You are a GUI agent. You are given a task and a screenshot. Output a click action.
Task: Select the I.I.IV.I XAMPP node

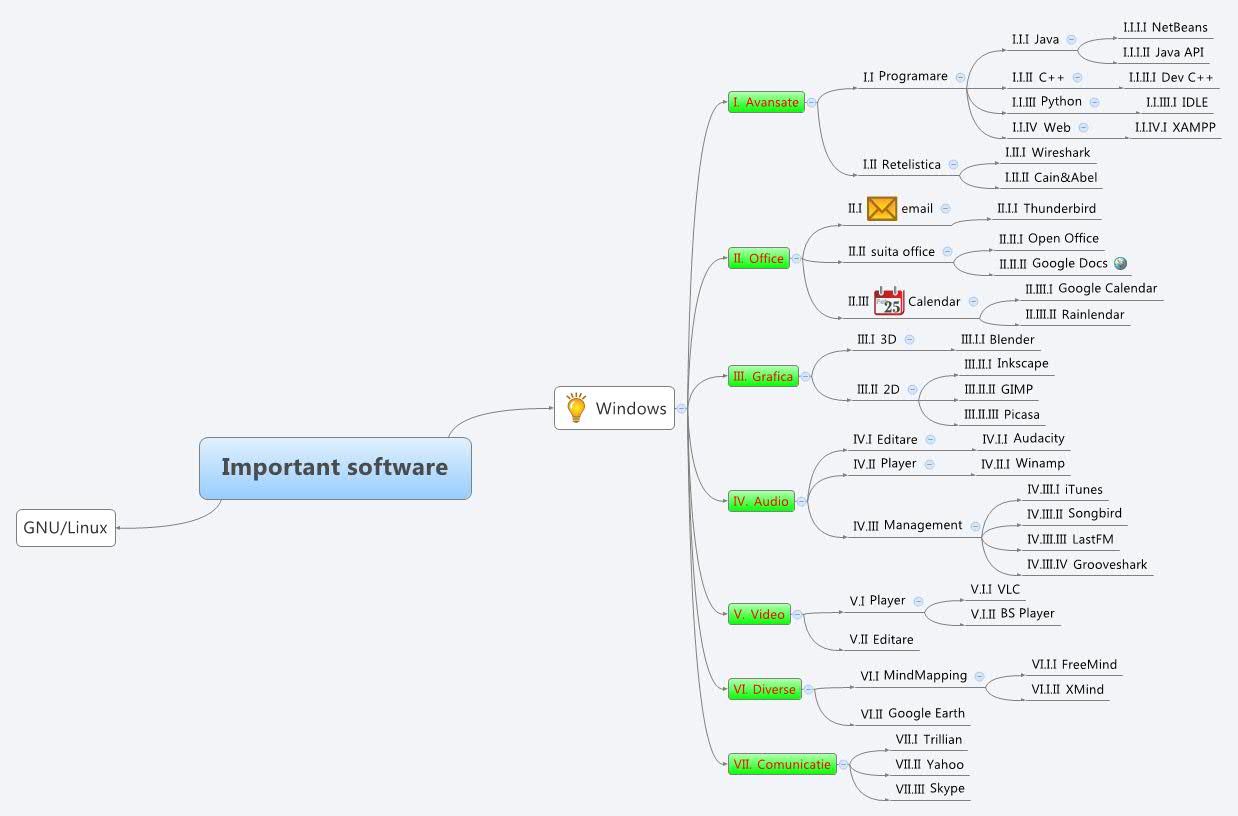click(1175, 127)
